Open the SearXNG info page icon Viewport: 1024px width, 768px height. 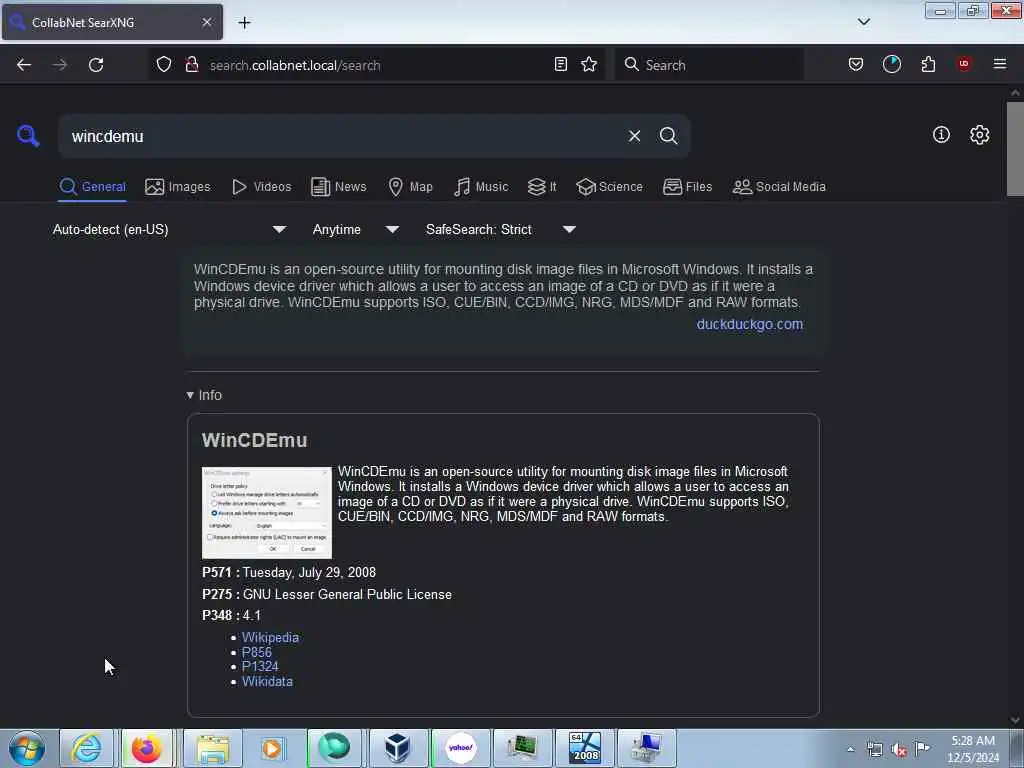[x=941, y=135]
